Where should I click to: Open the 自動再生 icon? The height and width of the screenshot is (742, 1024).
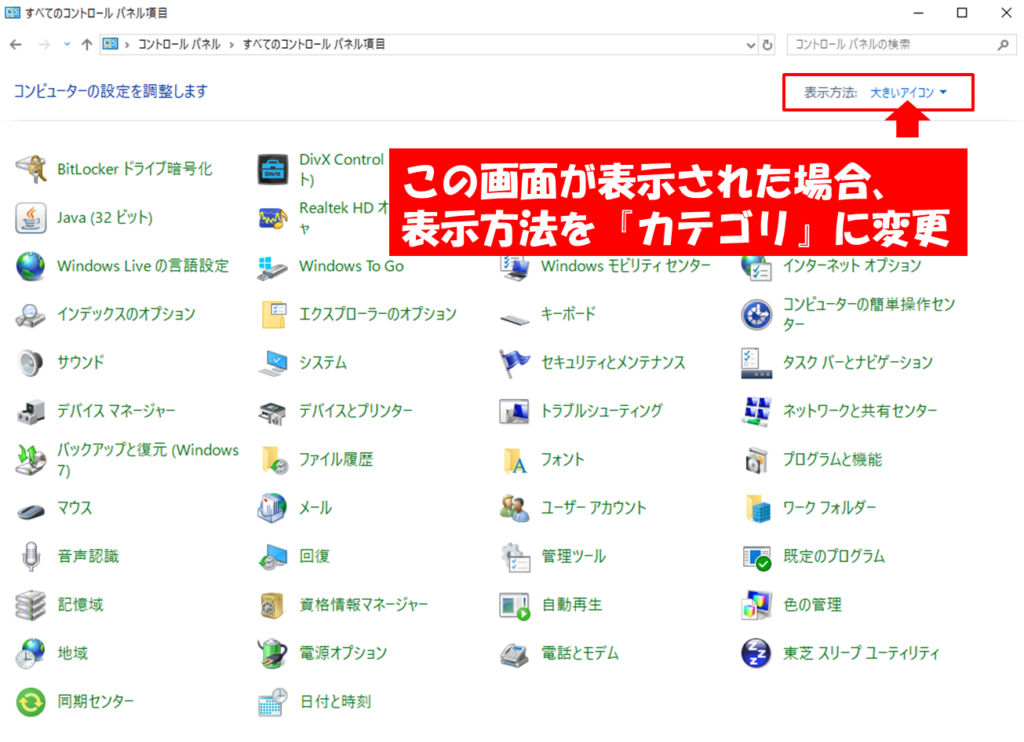pos(515,605)
